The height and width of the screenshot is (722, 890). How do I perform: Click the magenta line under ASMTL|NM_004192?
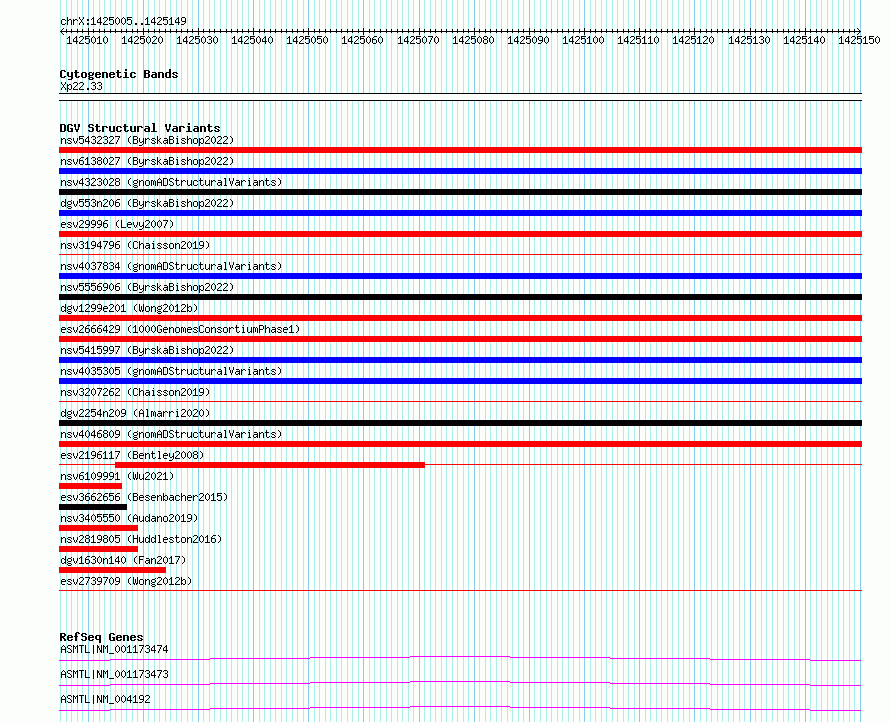pos(460,708)
